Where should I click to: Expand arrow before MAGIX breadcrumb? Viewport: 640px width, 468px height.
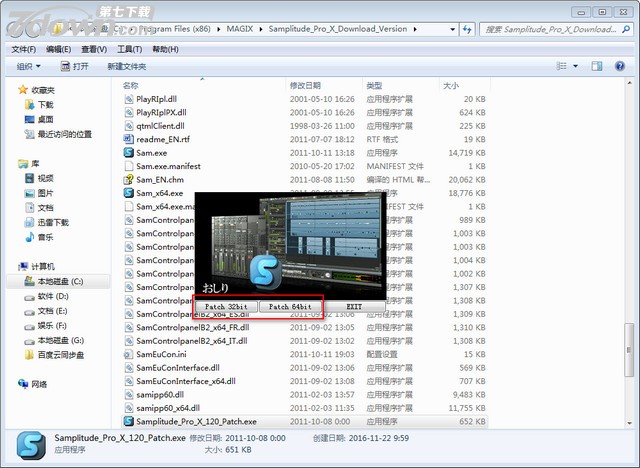pos(219,29)
